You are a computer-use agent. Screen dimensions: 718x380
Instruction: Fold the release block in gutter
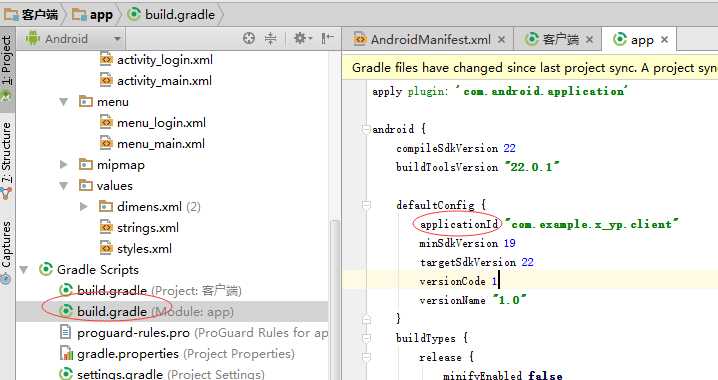[366, 357]
